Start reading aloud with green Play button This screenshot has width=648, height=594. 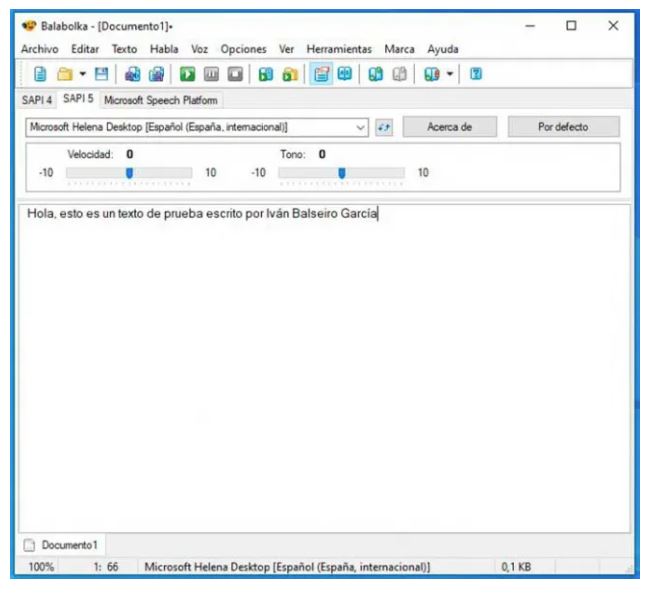187,74
